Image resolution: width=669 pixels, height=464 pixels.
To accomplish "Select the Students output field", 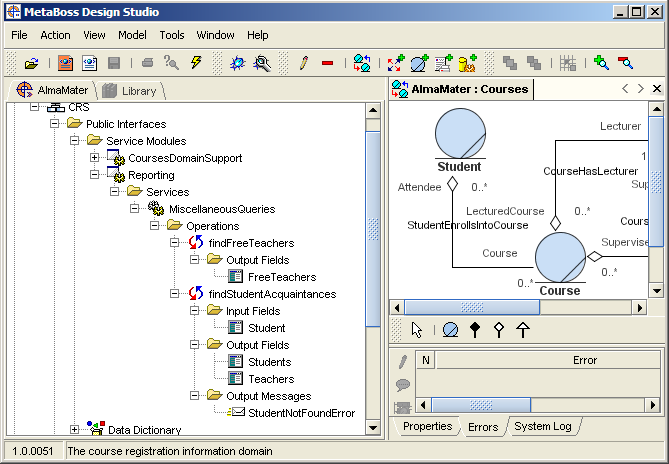I will click(x=269, y=362).
